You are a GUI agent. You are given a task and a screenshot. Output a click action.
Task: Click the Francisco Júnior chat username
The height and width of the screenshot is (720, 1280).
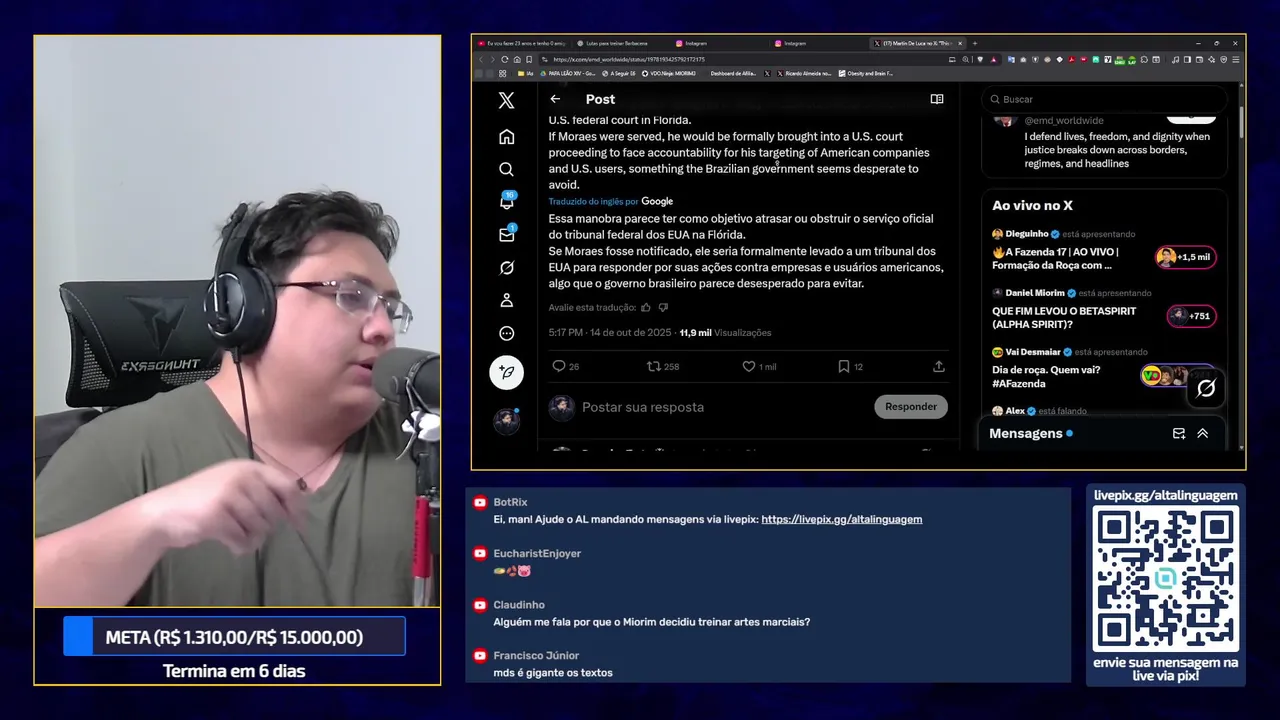tap(536, 656)
